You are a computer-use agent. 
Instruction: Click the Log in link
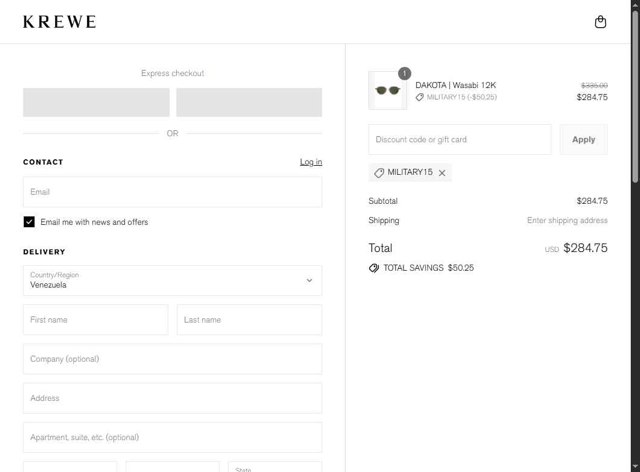tap(311, 162)
